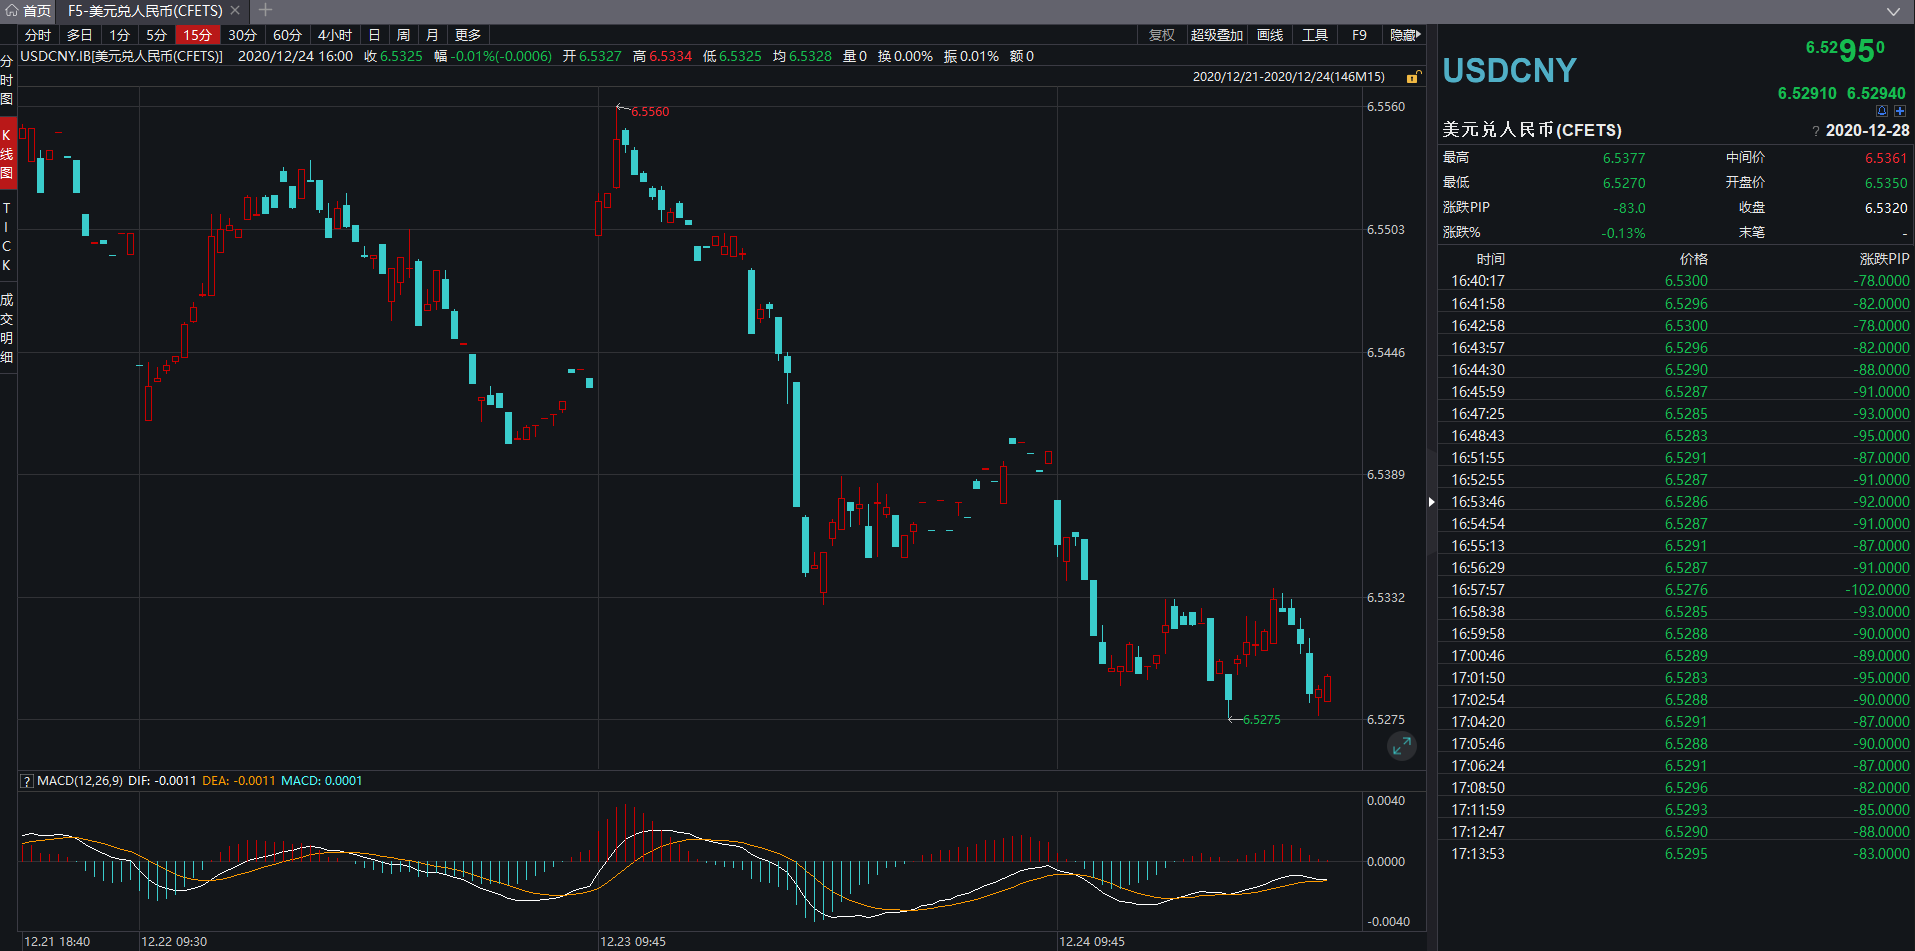Collapse the right panel using the white arrow
The width and height of the screenshot is (1915, 951).
click(1432, 501)
